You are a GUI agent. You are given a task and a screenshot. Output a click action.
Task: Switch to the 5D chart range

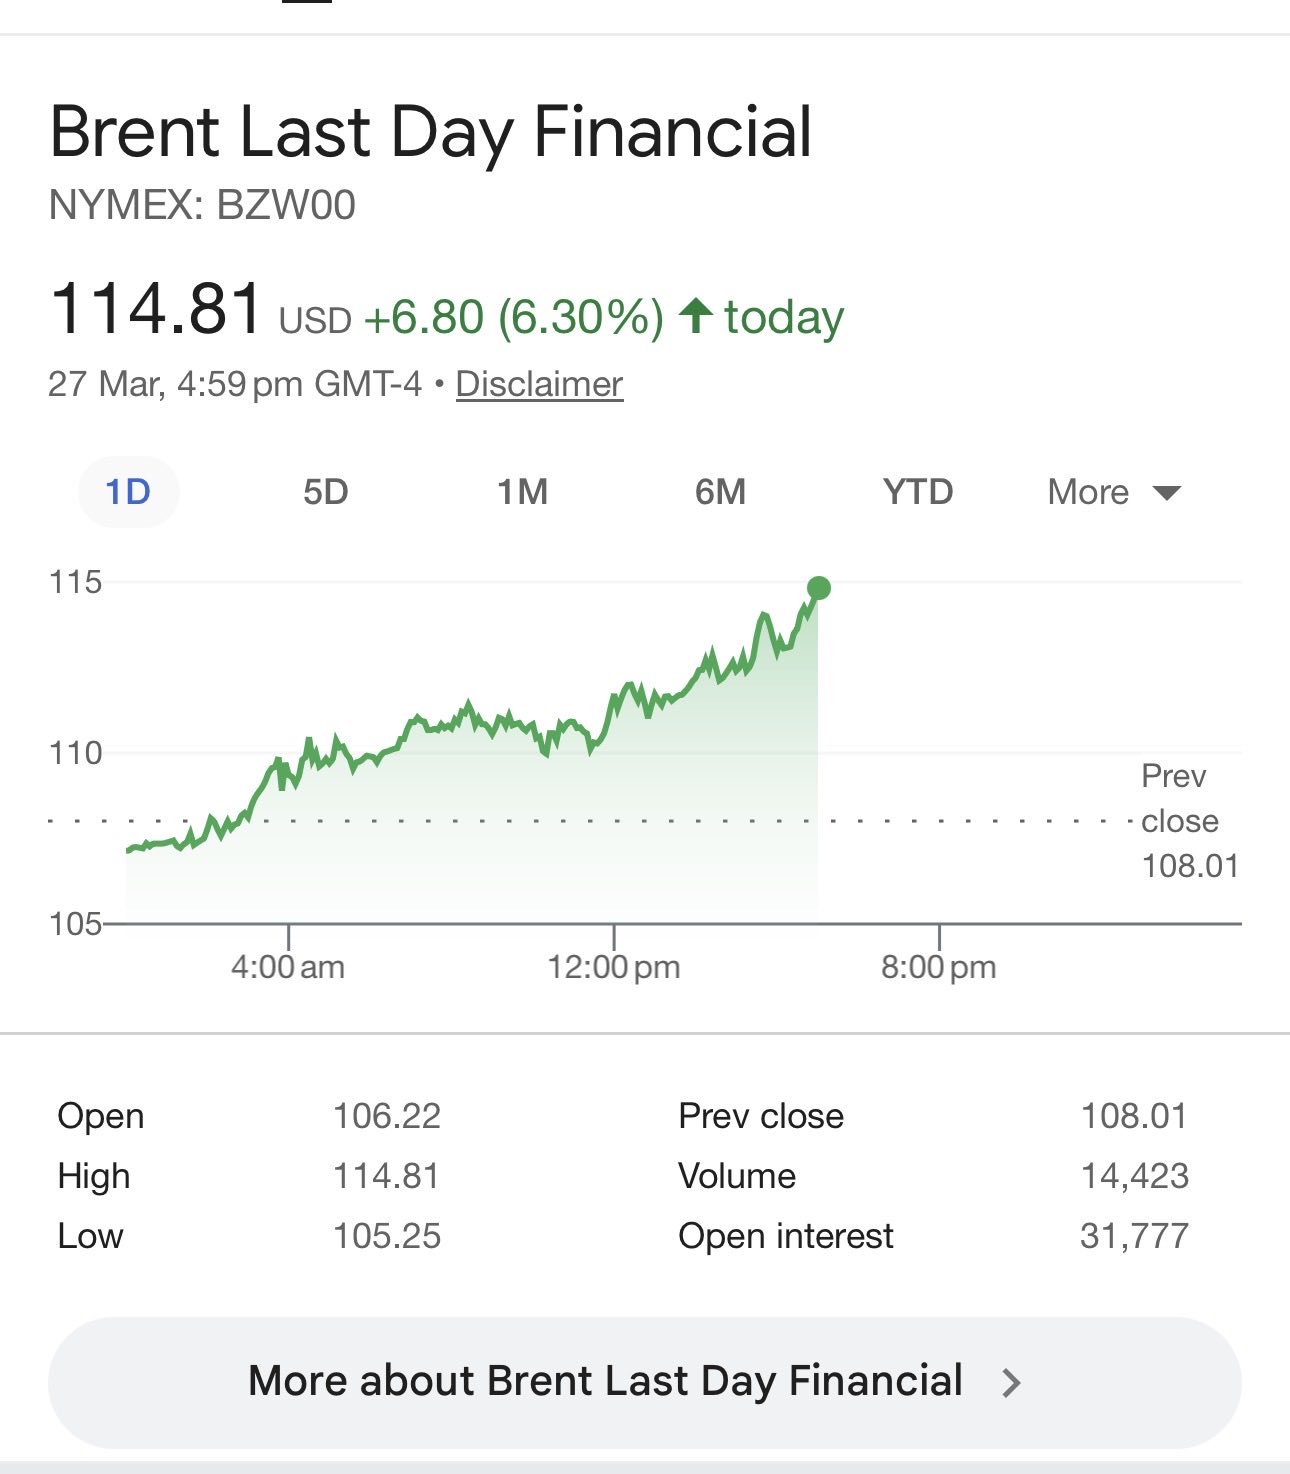(326, 492)
